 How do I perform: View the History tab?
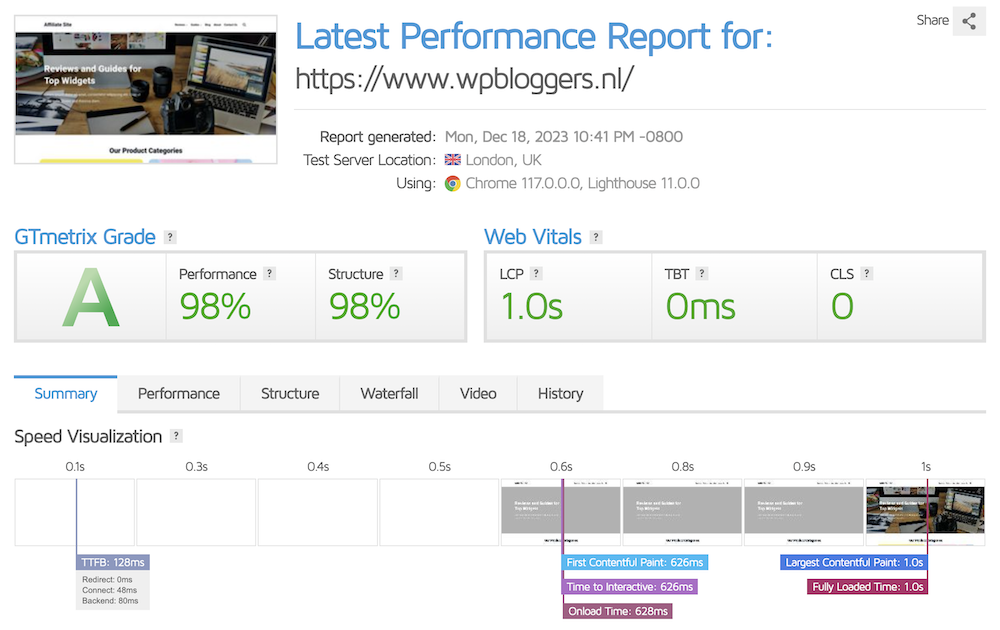click(x=560, y=394)
